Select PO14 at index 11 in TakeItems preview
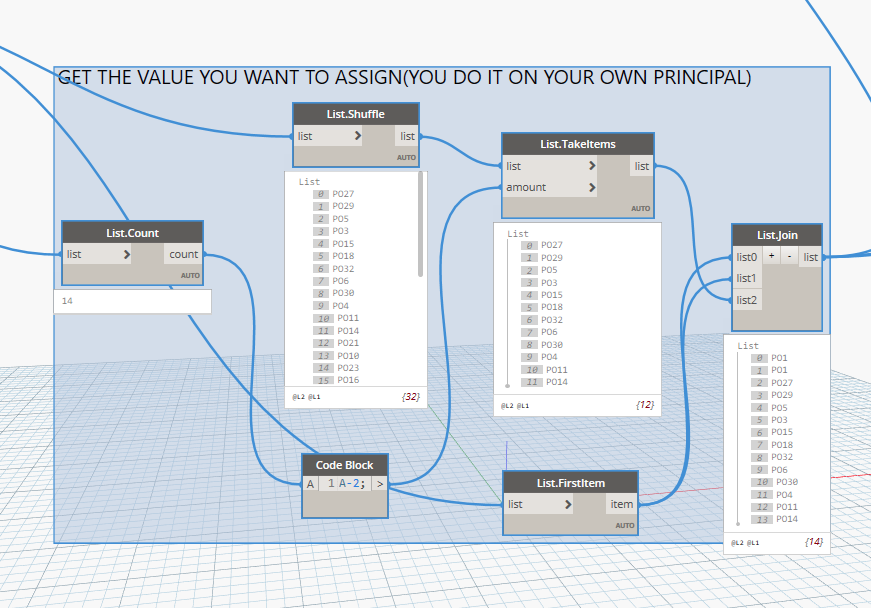 557,381
